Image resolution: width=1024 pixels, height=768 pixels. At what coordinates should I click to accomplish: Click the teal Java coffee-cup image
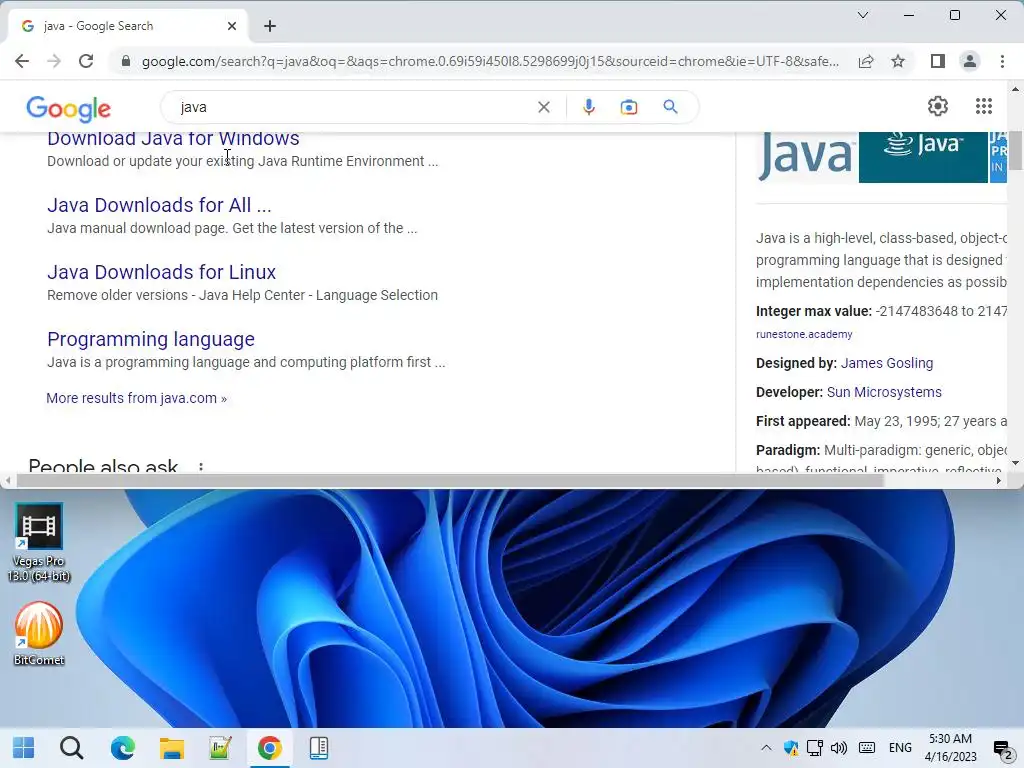923,157
